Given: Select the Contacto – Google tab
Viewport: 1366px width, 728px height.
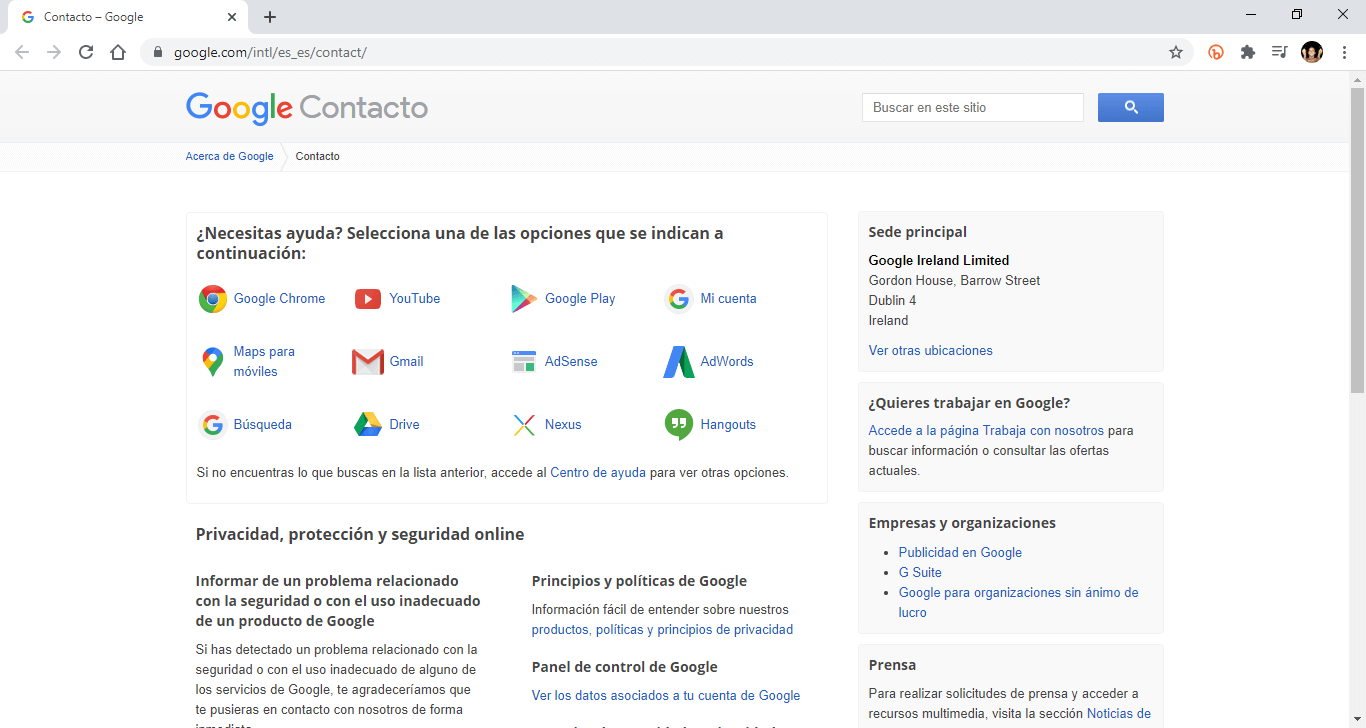Looking at the screenshot, I should (x=128, y=17).
